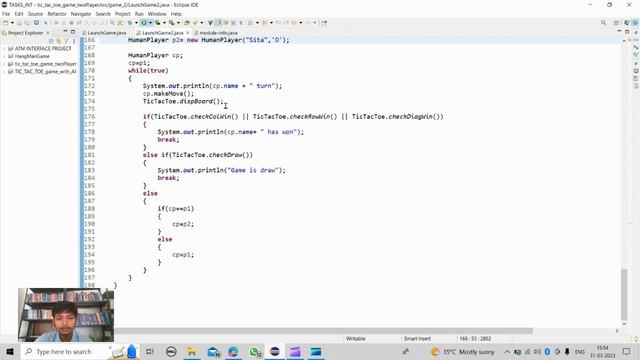This screenshot has height=360, width=640.
Task: Open Project Explorer view menu dots
Action: pos(74,41)
